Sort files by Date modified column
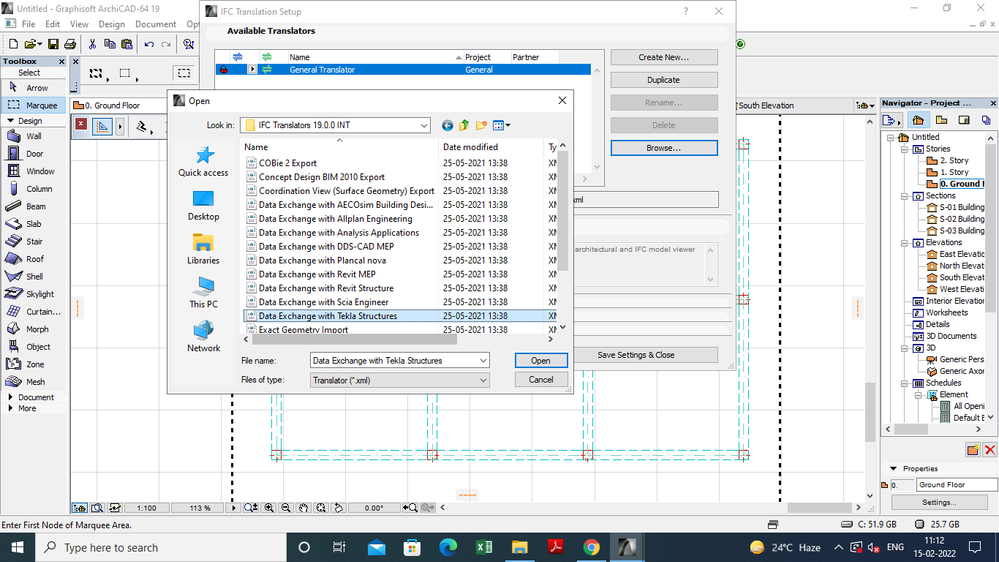 [470, 147]
